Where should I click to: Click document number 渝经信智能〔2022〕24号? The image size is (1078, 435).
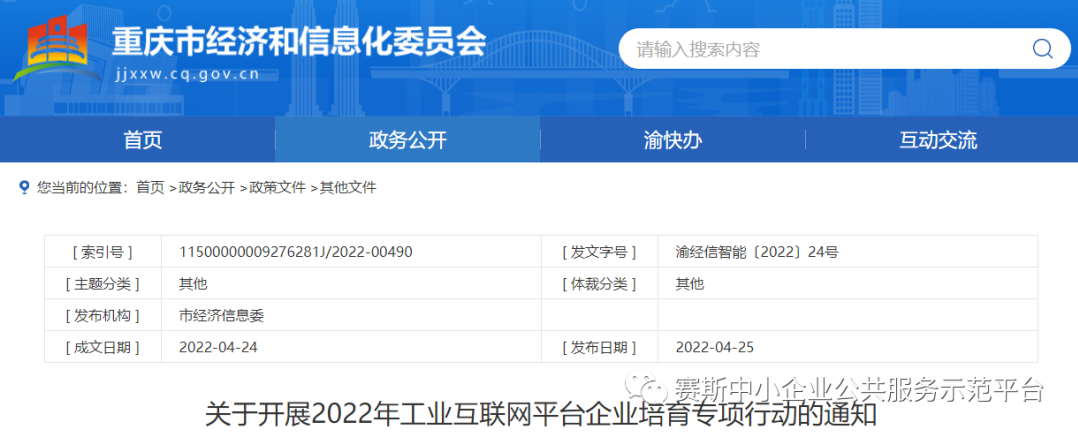coord(756,252)
